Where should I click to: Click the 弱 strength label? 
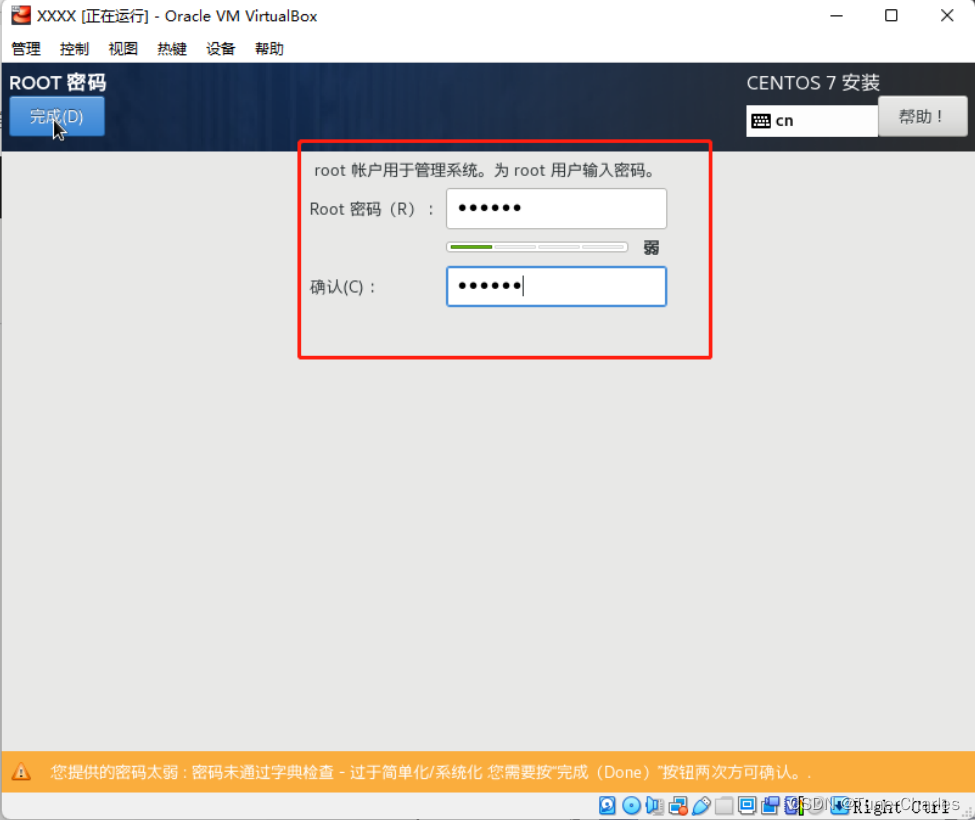pyautogui.click(x=651, y=247)
